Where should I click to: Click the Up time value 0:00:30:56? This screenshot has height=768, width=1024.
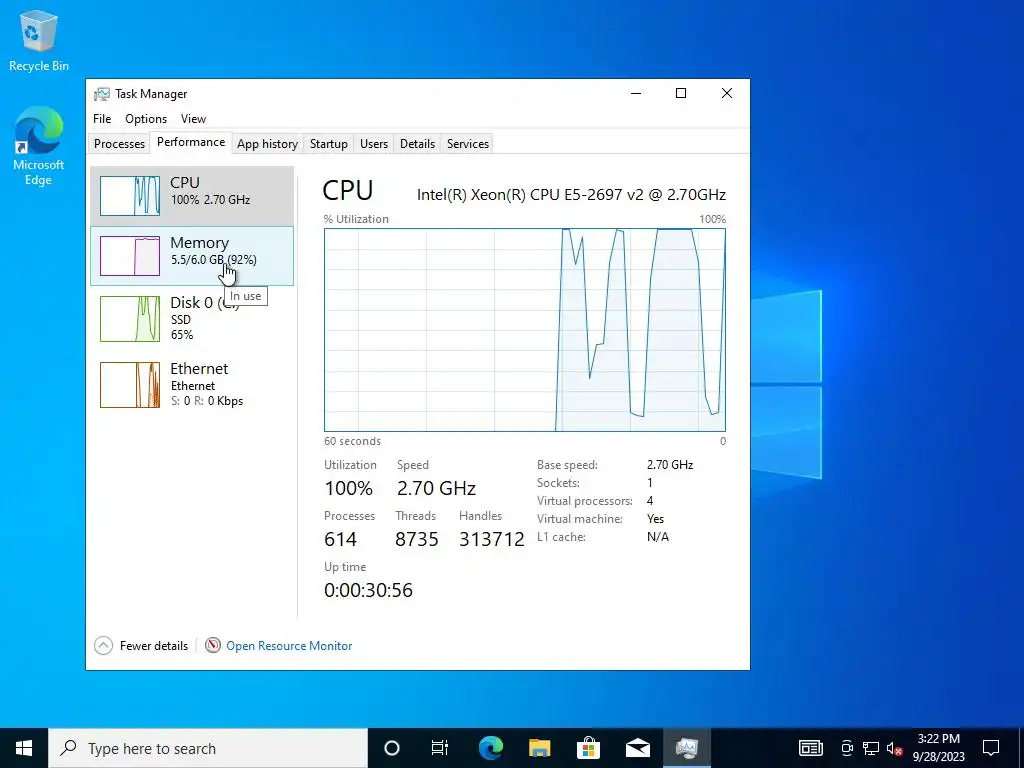(x=368, y=590)
